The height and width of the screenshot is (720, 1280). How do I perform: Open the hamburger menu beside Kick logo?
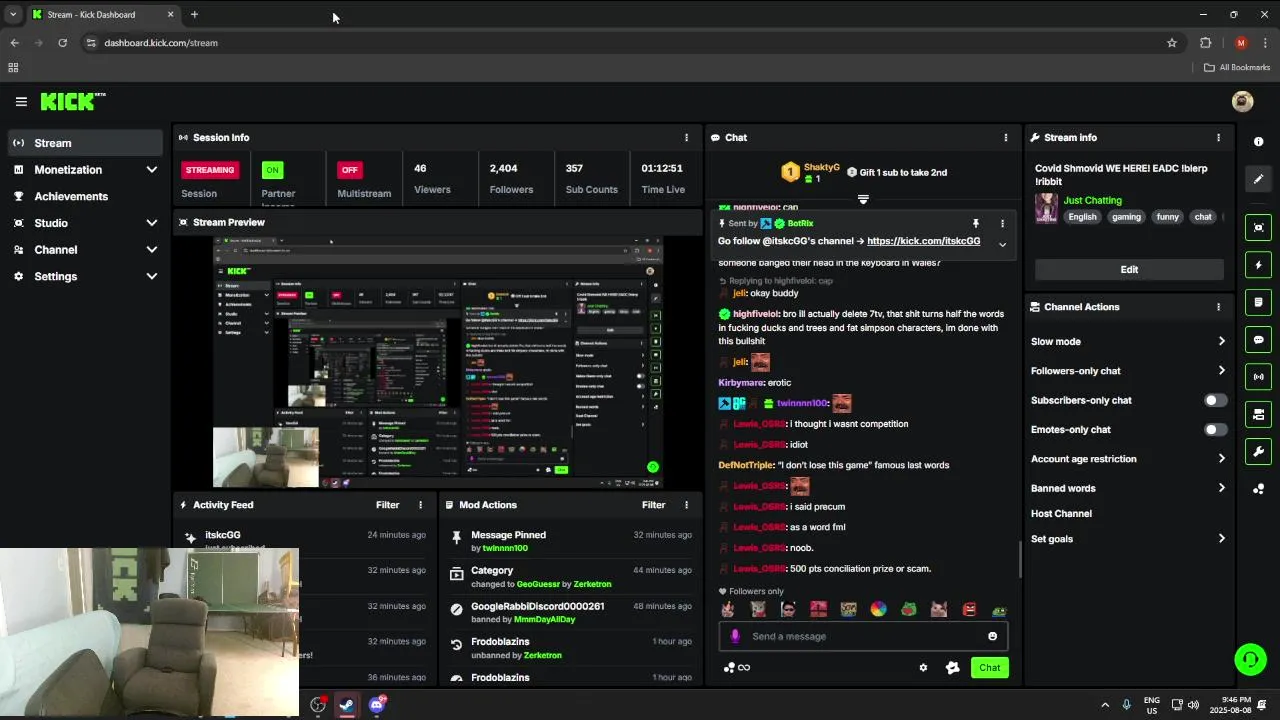[x=21, y=101]
